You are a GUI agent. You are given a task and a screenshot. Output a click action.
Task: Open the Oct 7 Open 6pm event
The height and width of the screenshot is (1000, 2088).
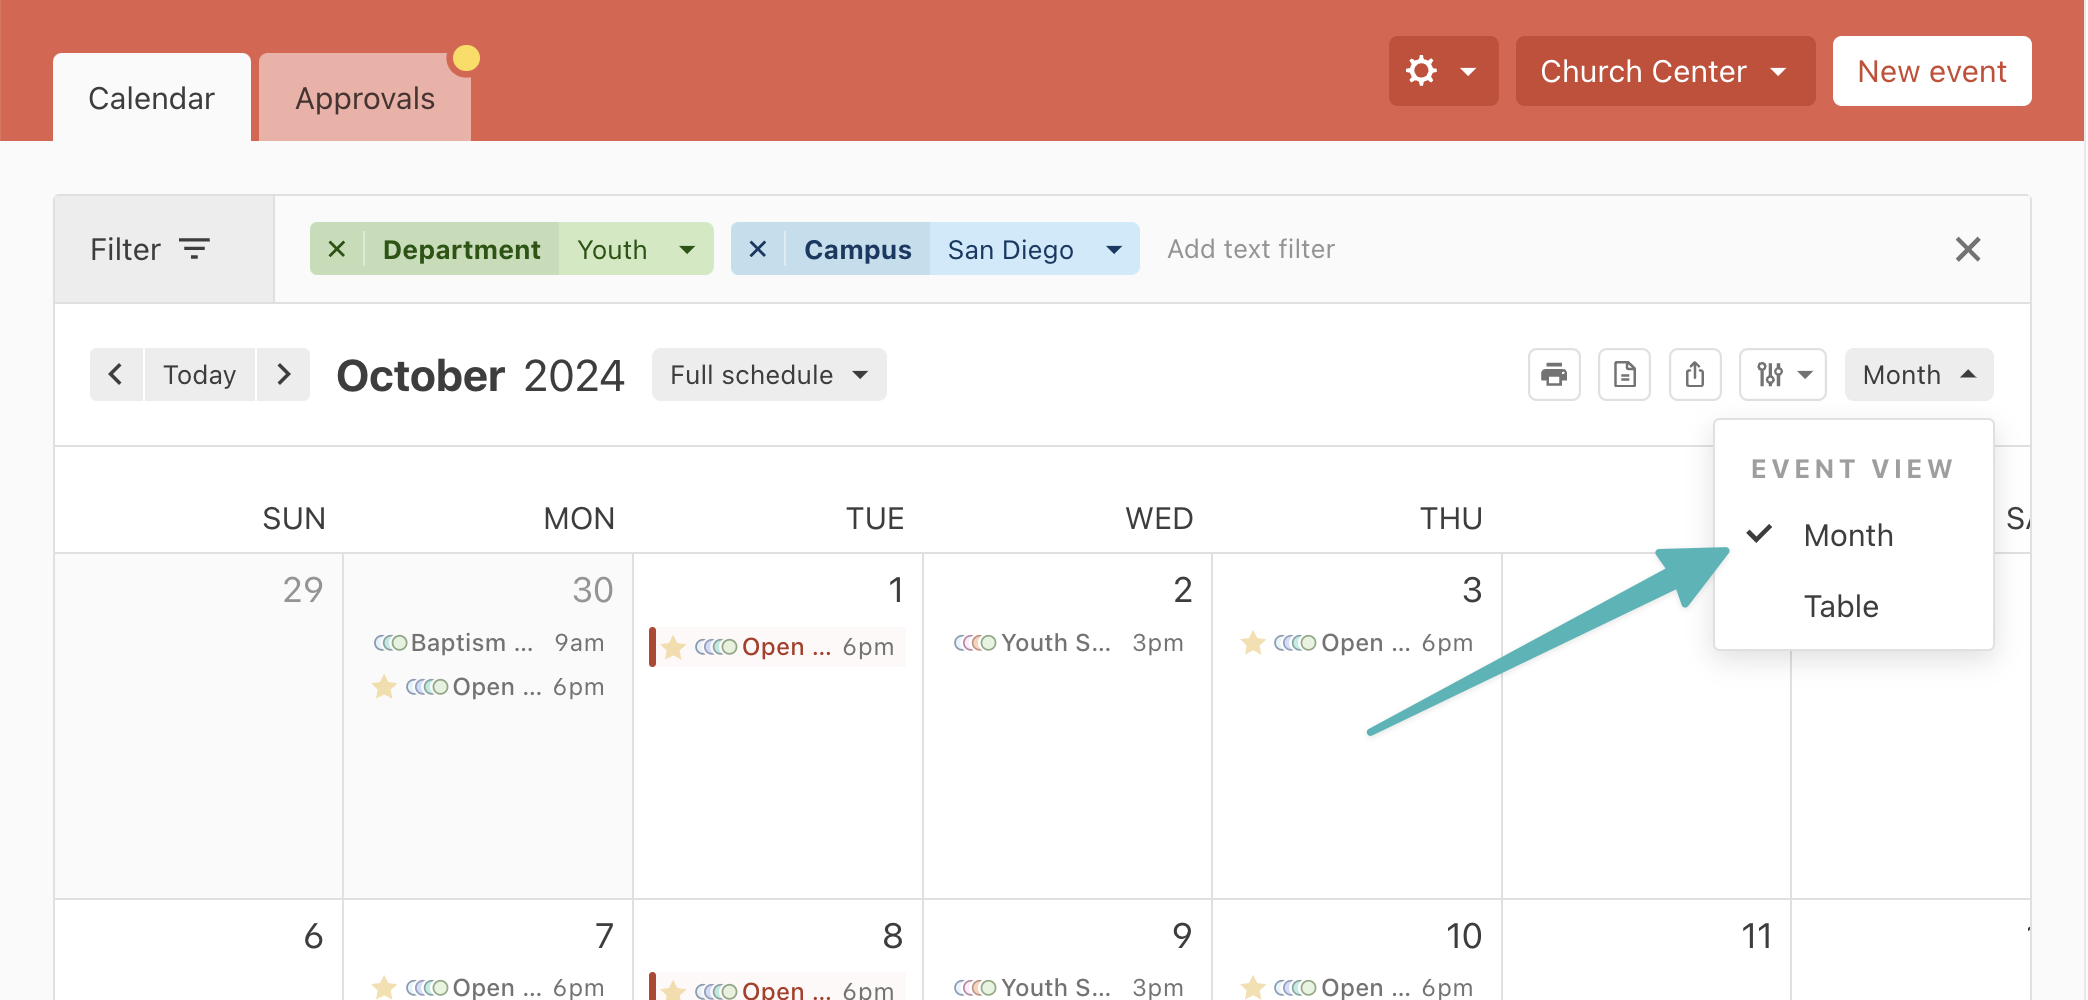(x=488, y=987)
